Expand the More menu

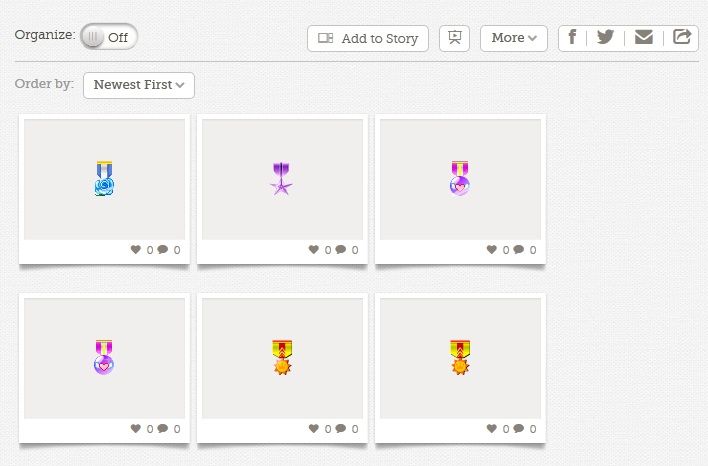pos(514,38)
